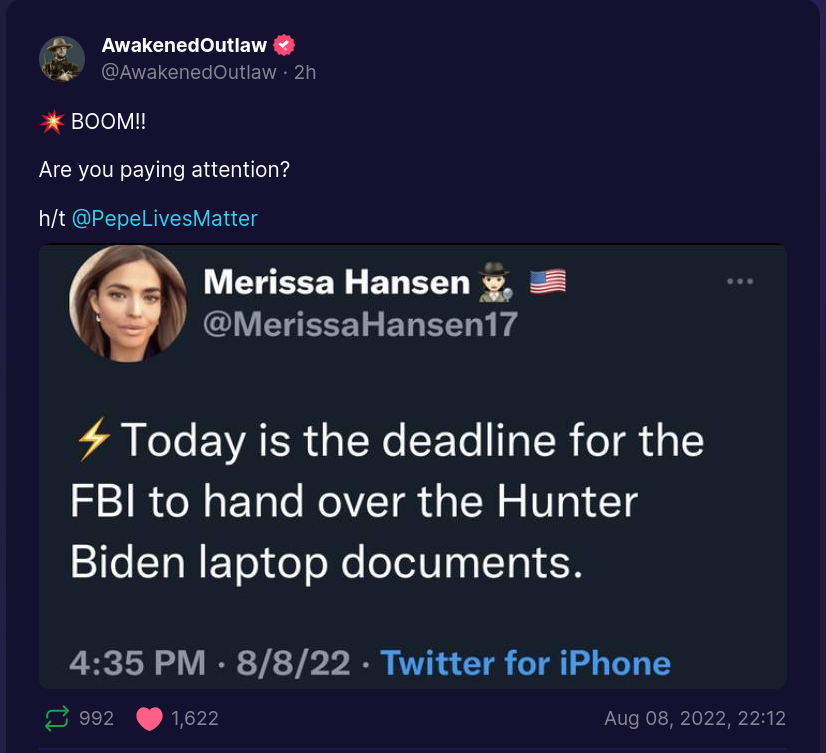
Task: Click the lightning bolt emoji in tweet
Action: [94, 441]
